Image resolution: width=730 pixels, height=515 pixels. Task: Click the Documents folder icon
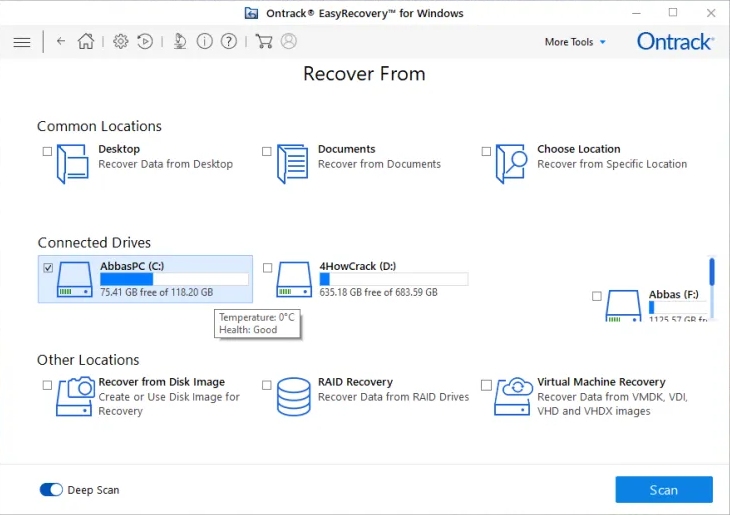[292, 164]
